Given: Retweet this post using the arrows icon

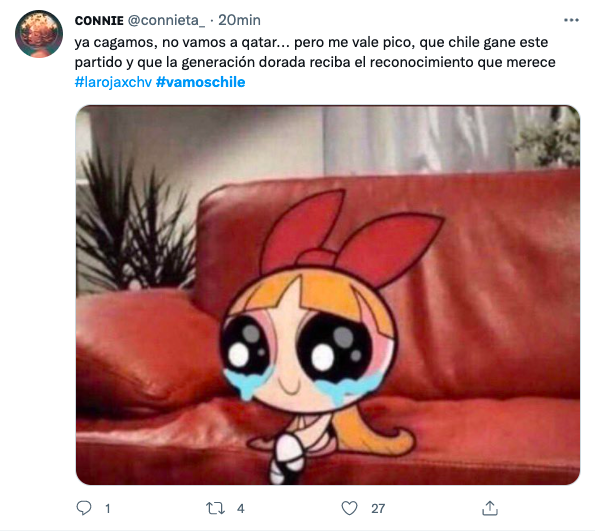Looking at the screenshot, I should (x=215, y=508).
